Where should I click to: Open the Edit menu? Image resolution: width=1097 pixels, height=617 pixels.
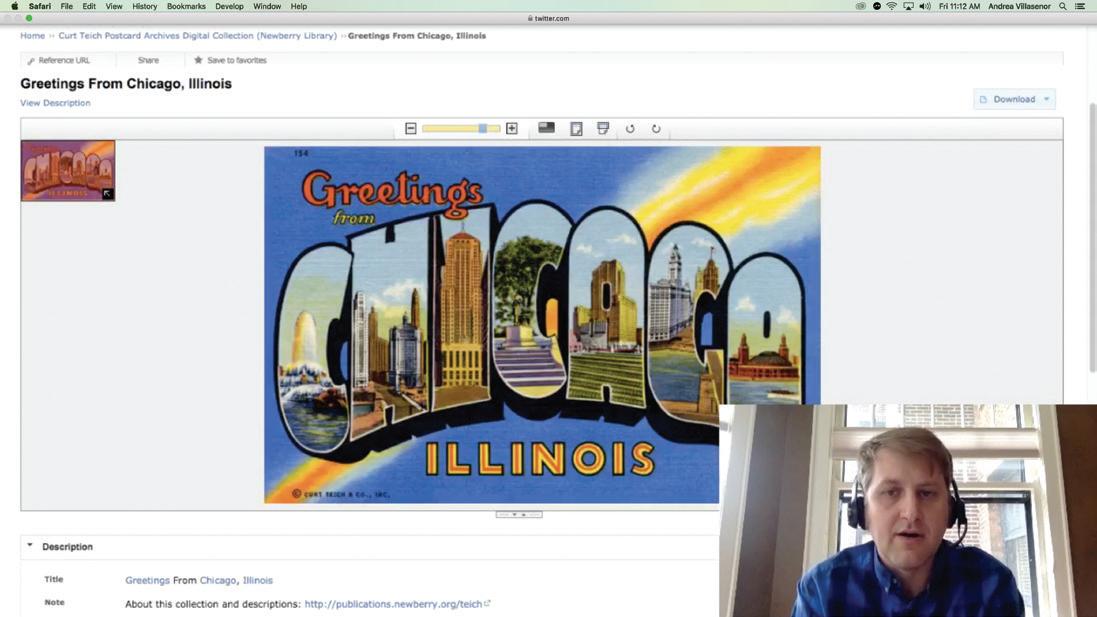[89, 6]
